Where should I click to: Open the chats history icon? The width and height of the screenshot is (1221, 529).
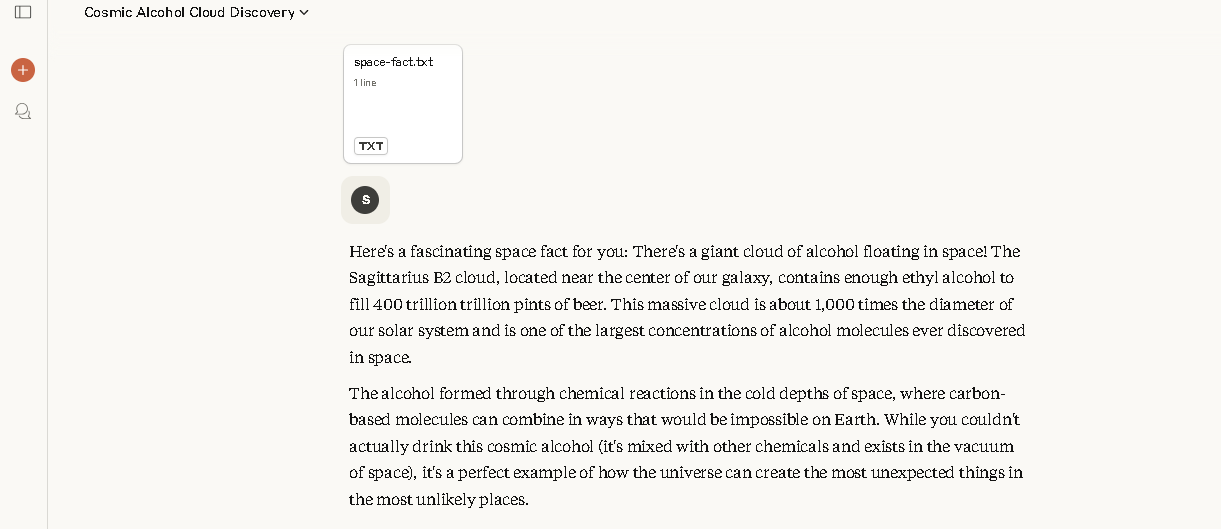click(23, 111)
